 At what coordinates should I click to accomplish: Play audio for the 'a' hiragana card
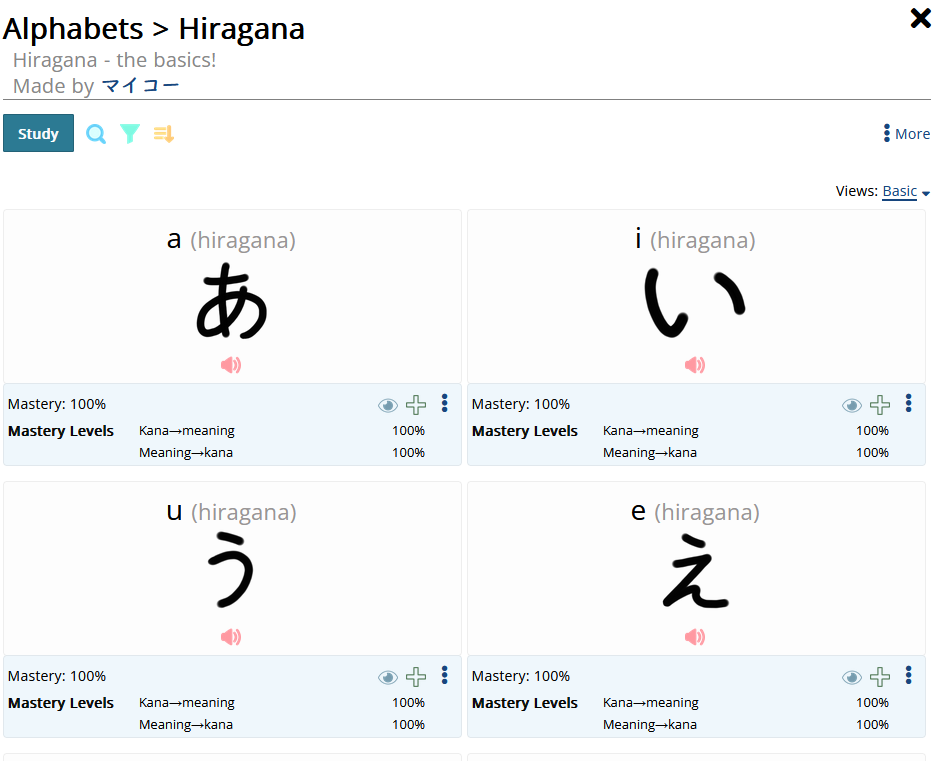(231, 365)
